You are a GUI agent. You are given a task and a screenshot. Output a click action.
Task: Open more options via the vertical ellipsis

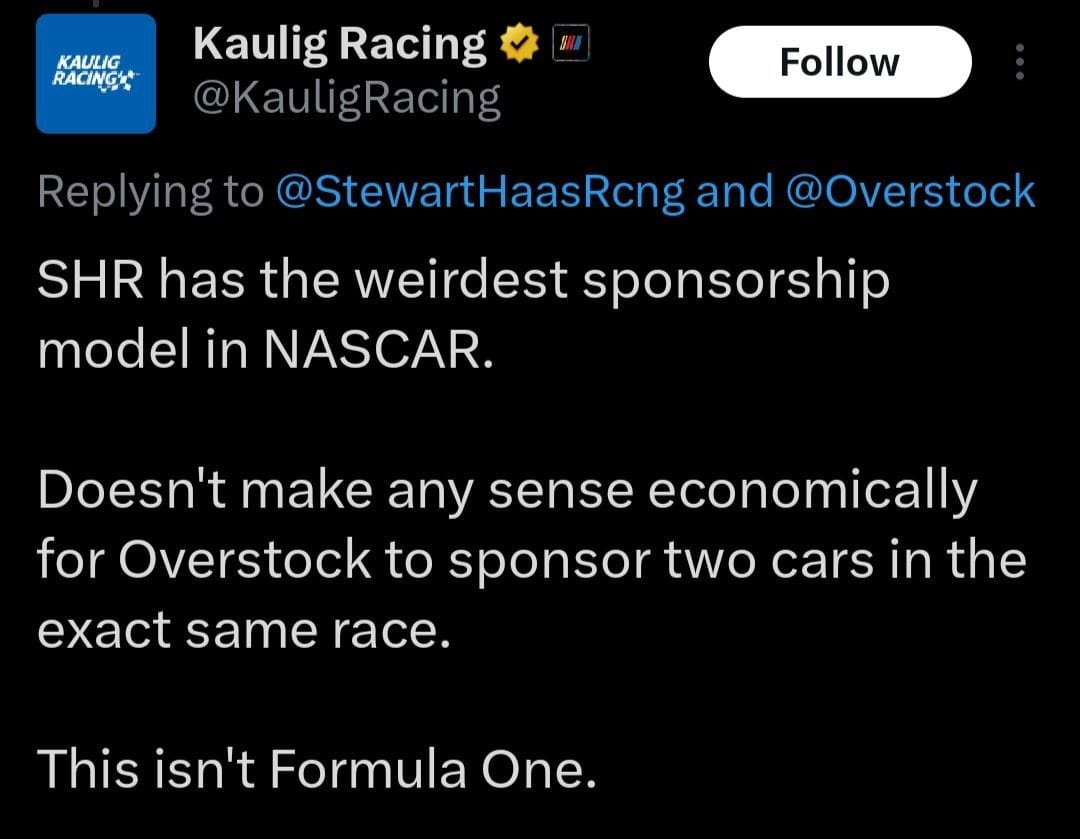[x=1022, y=62]
